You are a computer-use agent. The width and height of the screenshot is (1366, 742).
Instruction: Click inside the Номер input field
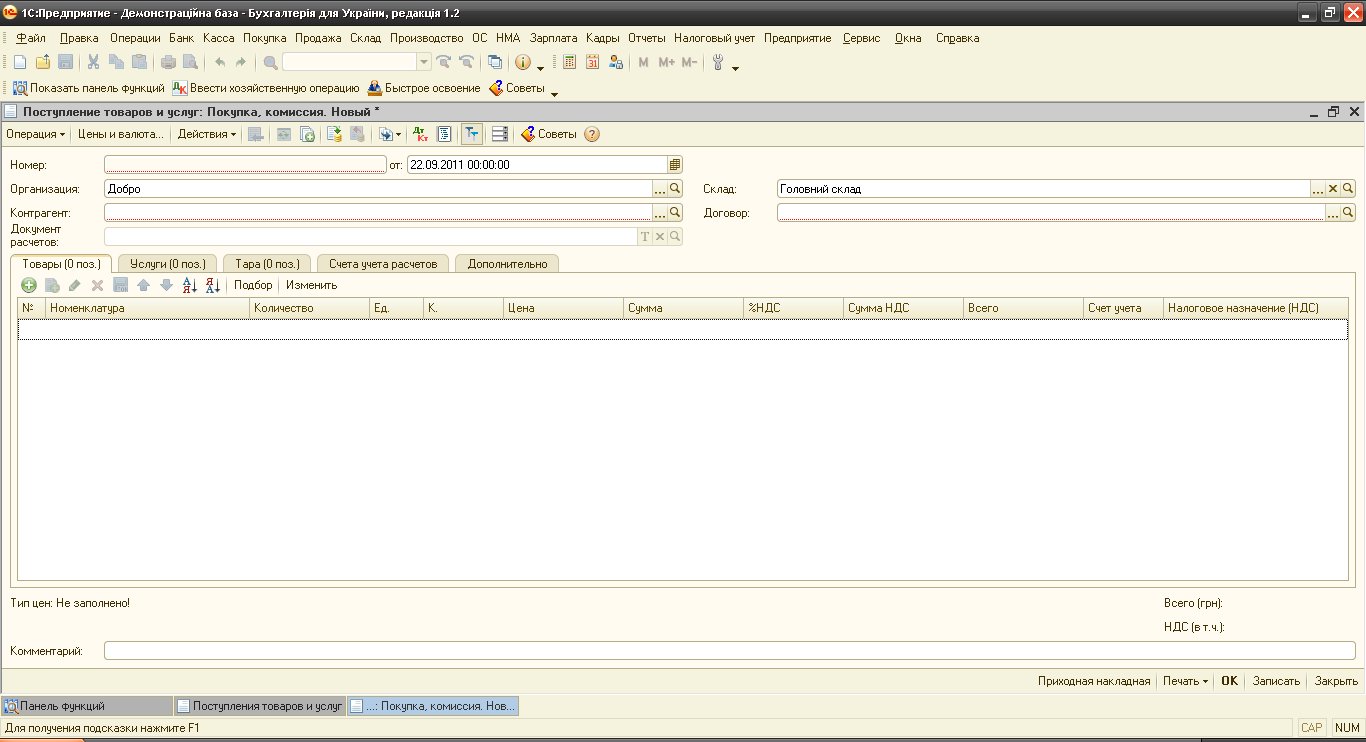click(245, 165)
